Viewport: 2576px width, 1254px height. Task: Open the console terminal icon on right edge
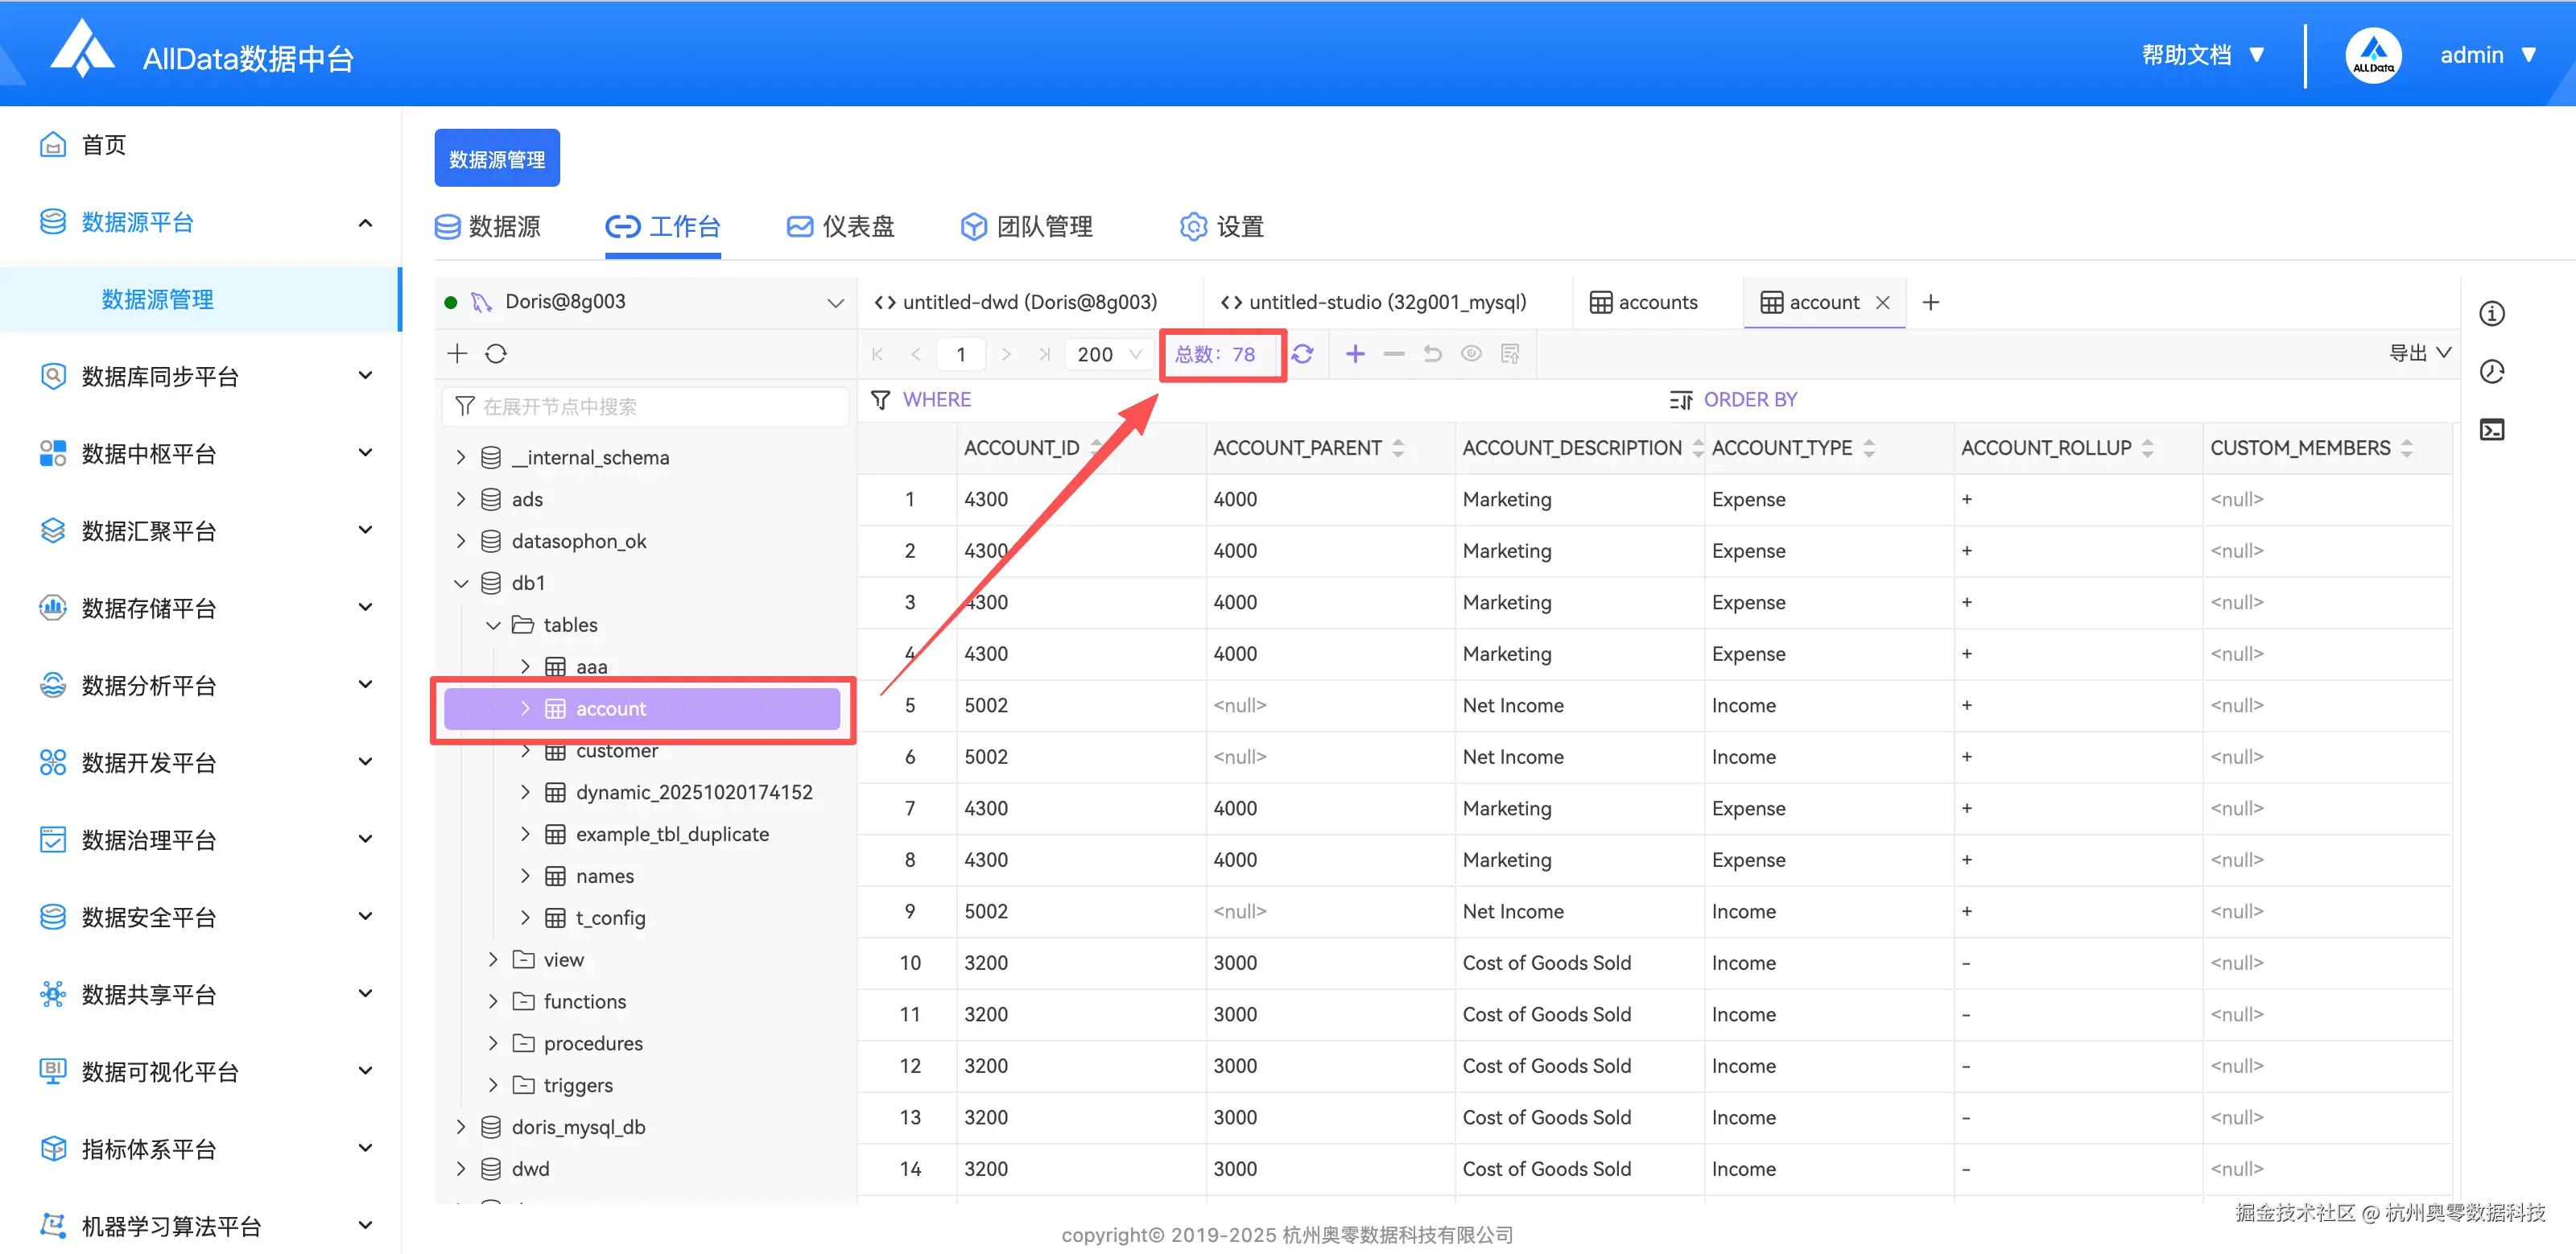pyautogui.click(x=2491, y=430)
